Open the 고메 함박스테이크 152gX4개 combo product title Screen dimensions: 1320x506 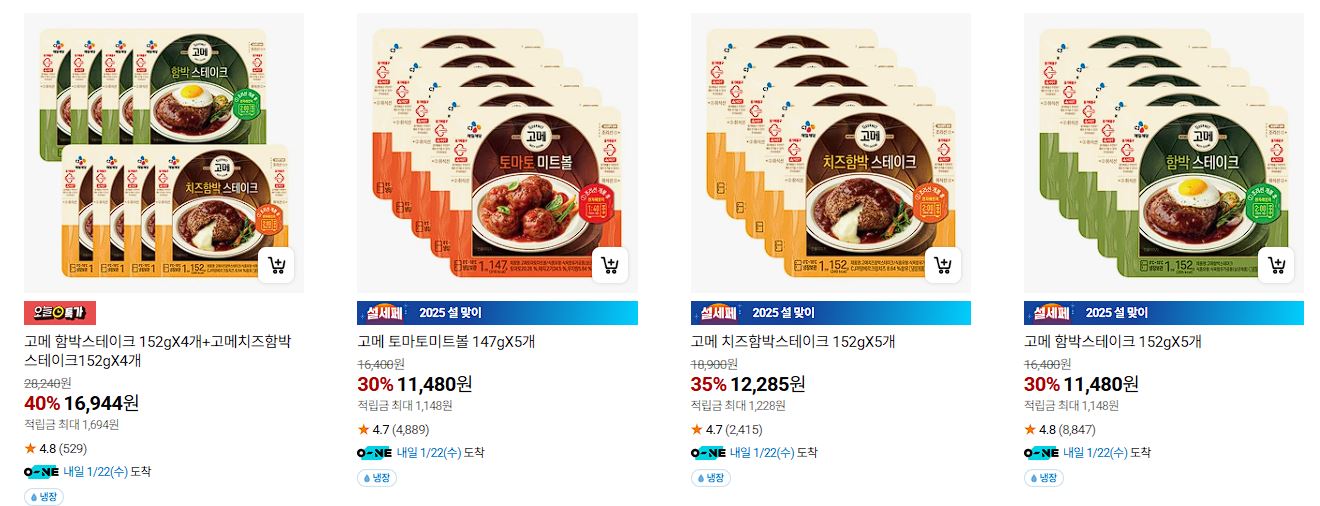coord(158,351)
